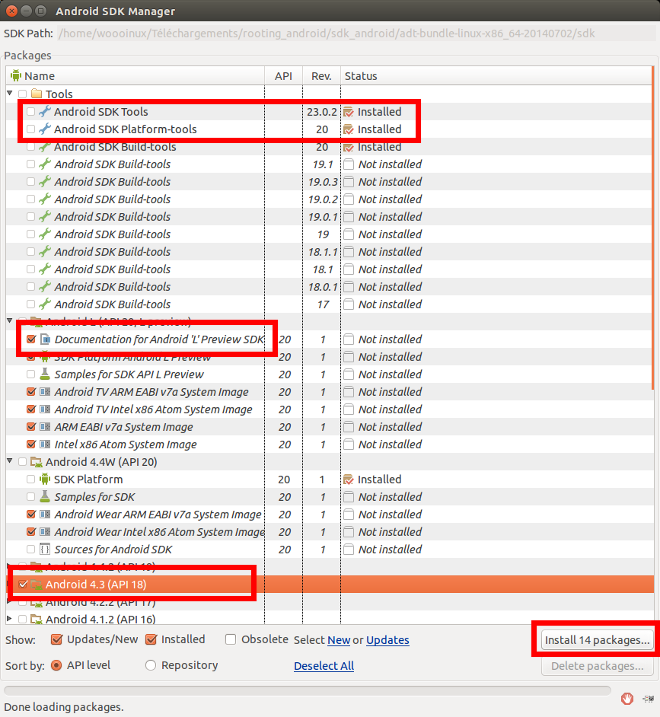Click installed status icon for SDK Platform
The image size is (660, 717).
pos(349,479)
